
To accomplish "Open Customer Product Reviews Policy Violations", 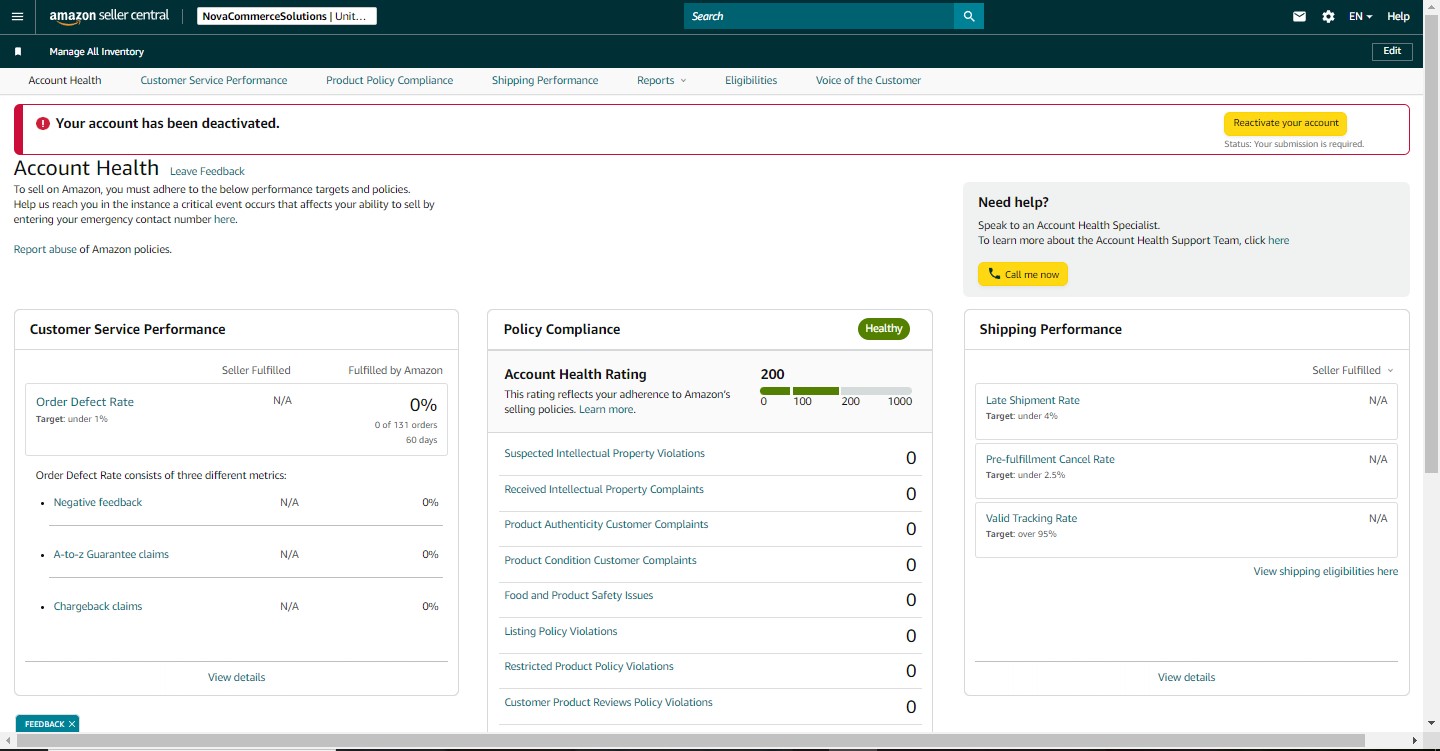I will click(x=609, y=702).
